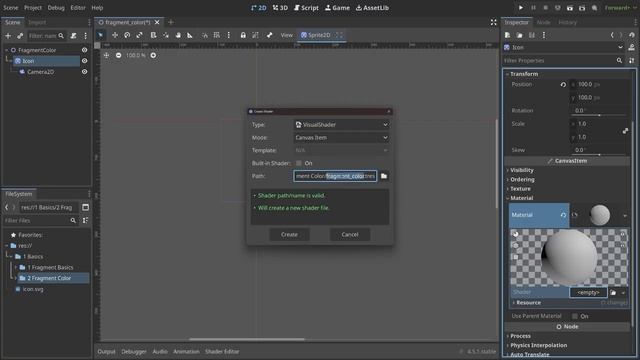Image resolution: width=640 pixels, height=360 pixels.
Task: Expand the Process section
Action: pyautogui.click(x=520, y=336)
